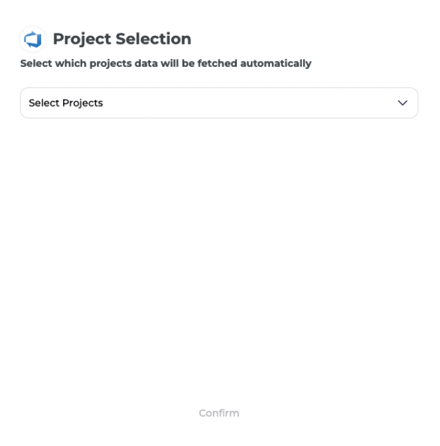
Task: Tap the blue DevOps icon beside the title
Action: point(33,39)
